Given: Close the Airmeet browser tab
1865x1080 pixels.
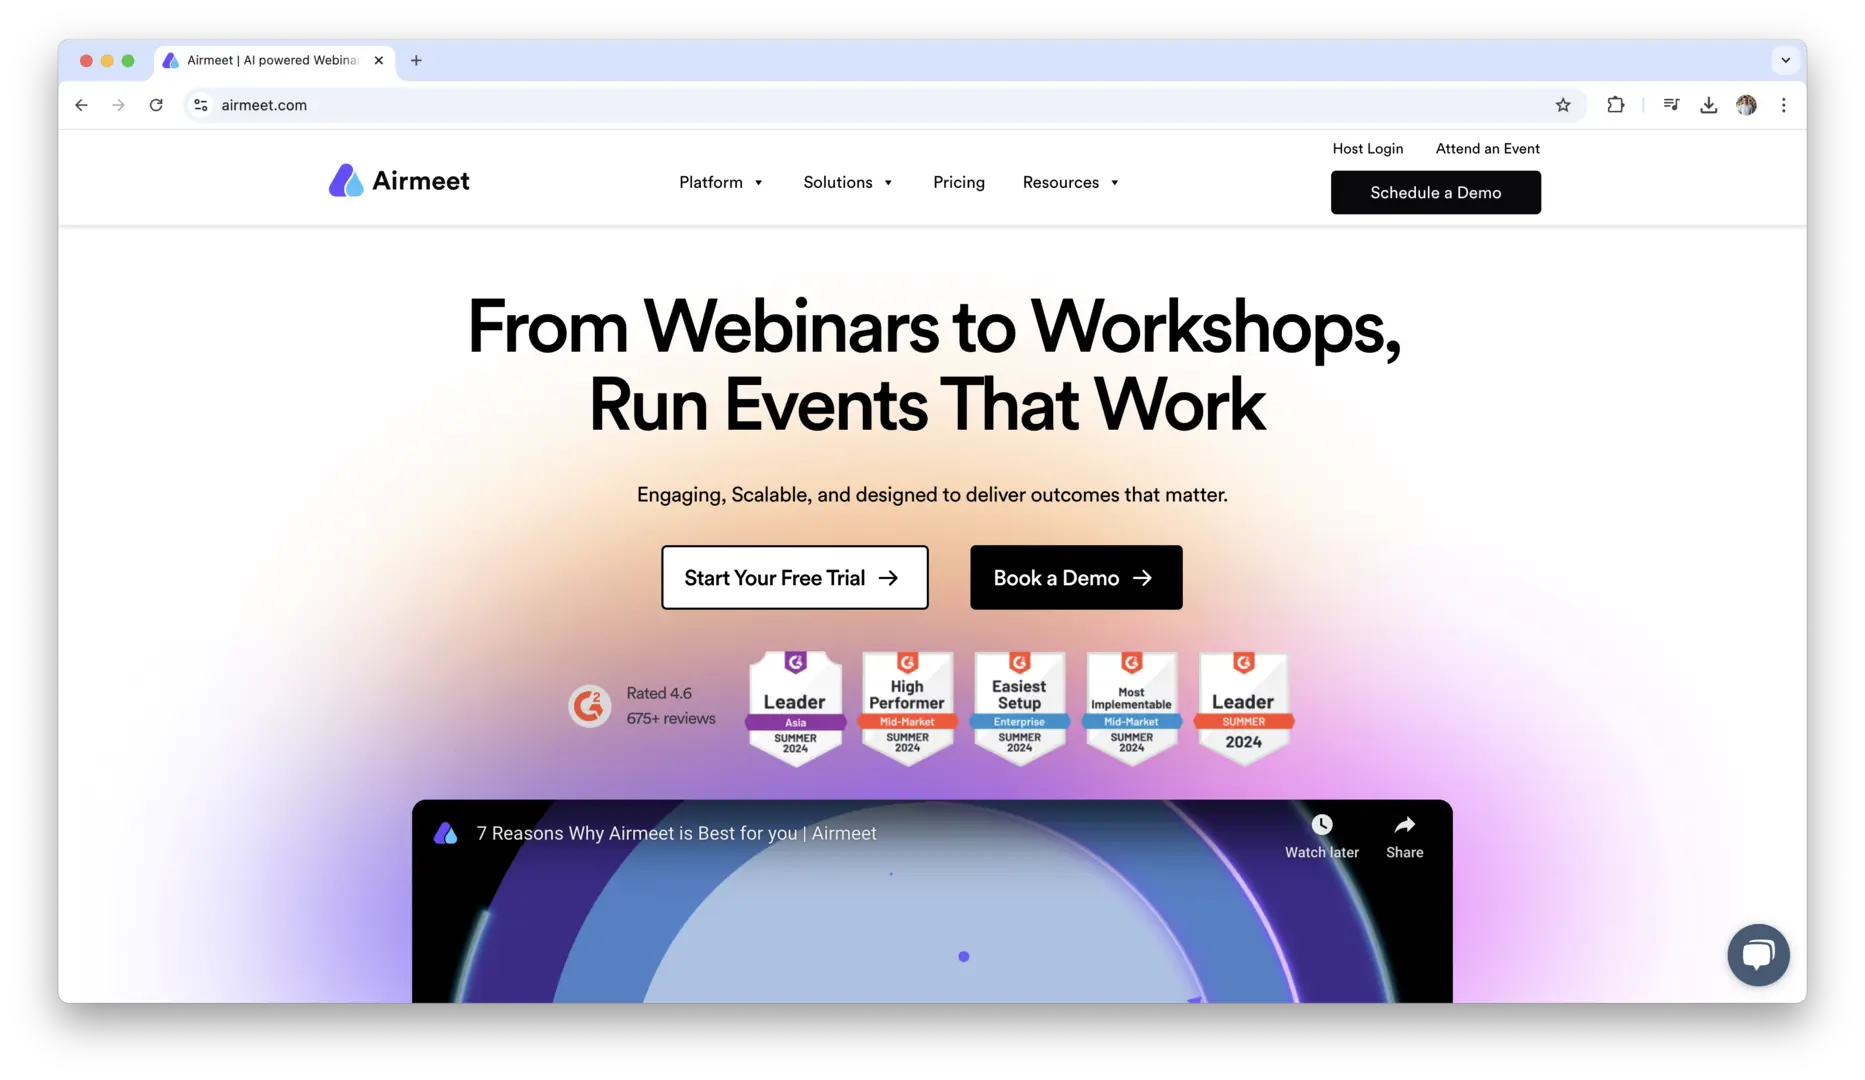Looking at the screenshot, I should click(379, 60).
